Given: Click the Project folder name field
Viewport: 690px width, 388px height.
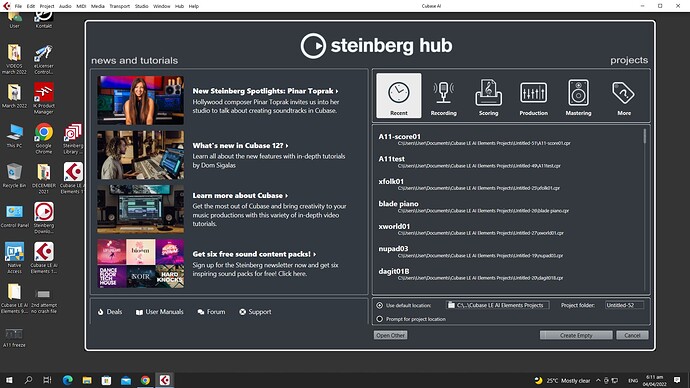Looking at the screenshot, I should [x=624, y=305].
